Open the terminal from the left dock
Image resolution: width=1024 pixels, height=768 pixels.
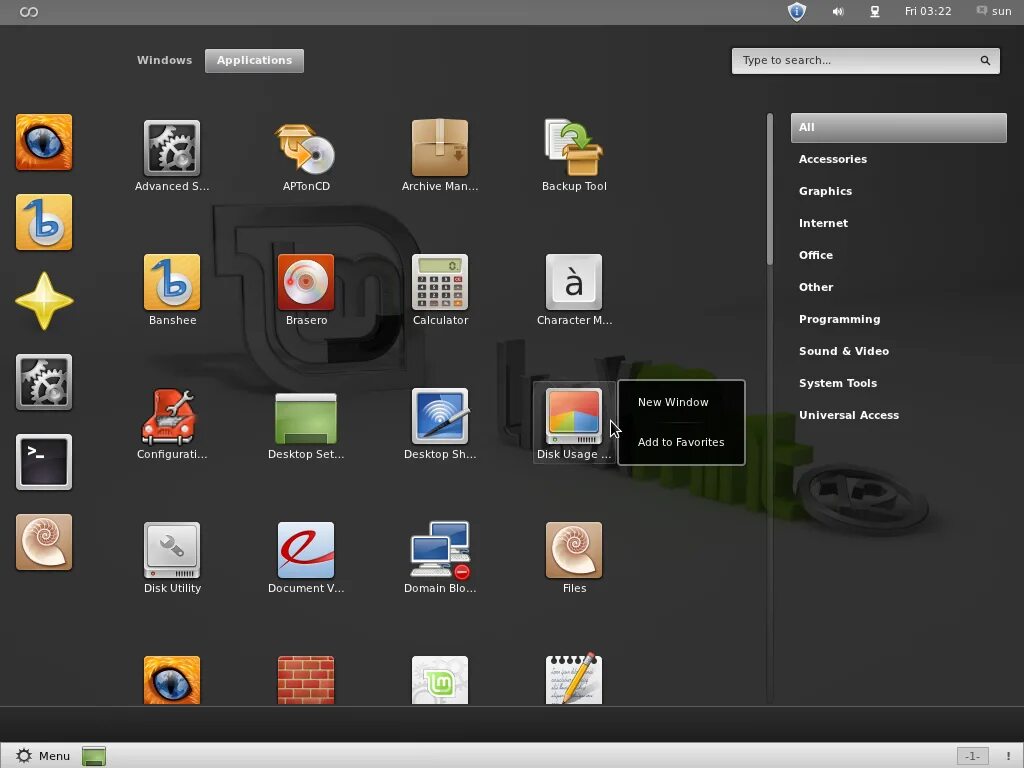pyautogui.click(x=44, y=462)
